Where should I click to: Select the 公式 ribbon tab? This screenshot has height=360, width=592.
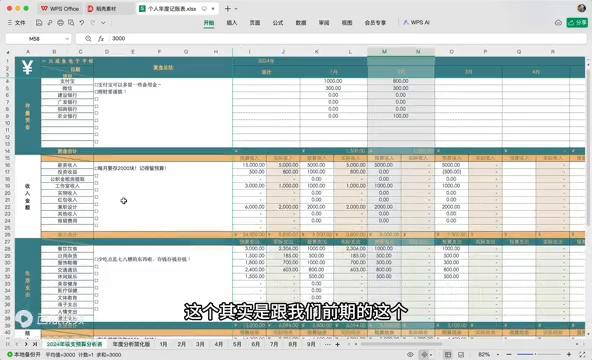(278, 23)
